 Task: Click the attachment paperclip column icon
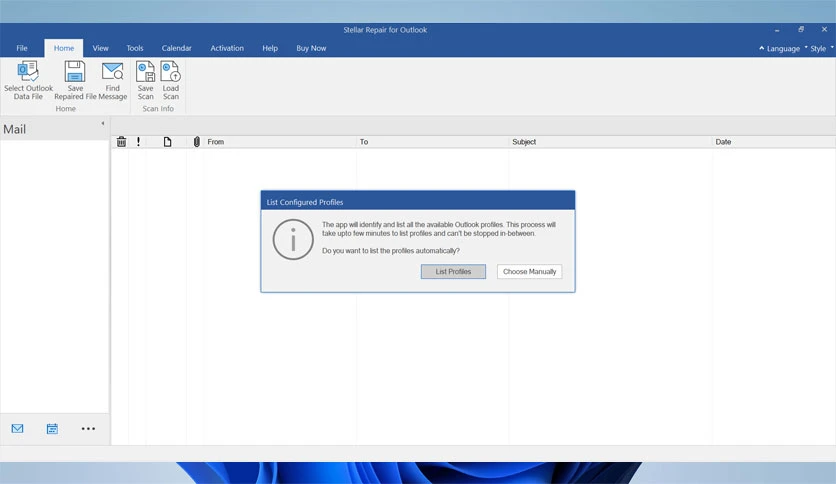point(197,142)
